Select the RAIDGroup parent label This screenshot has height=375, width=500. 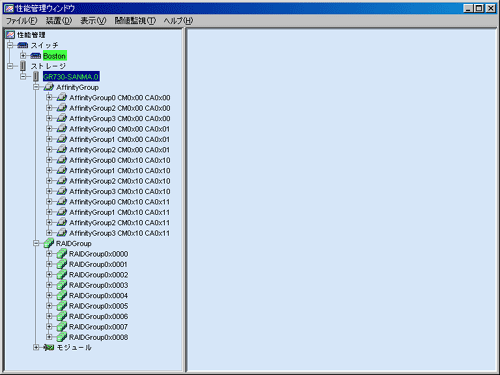[x=74, y=243]
